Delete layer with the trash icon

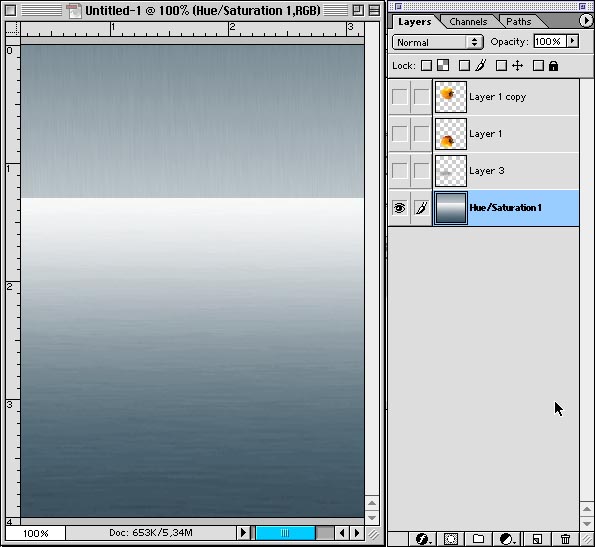click(565, 539)
